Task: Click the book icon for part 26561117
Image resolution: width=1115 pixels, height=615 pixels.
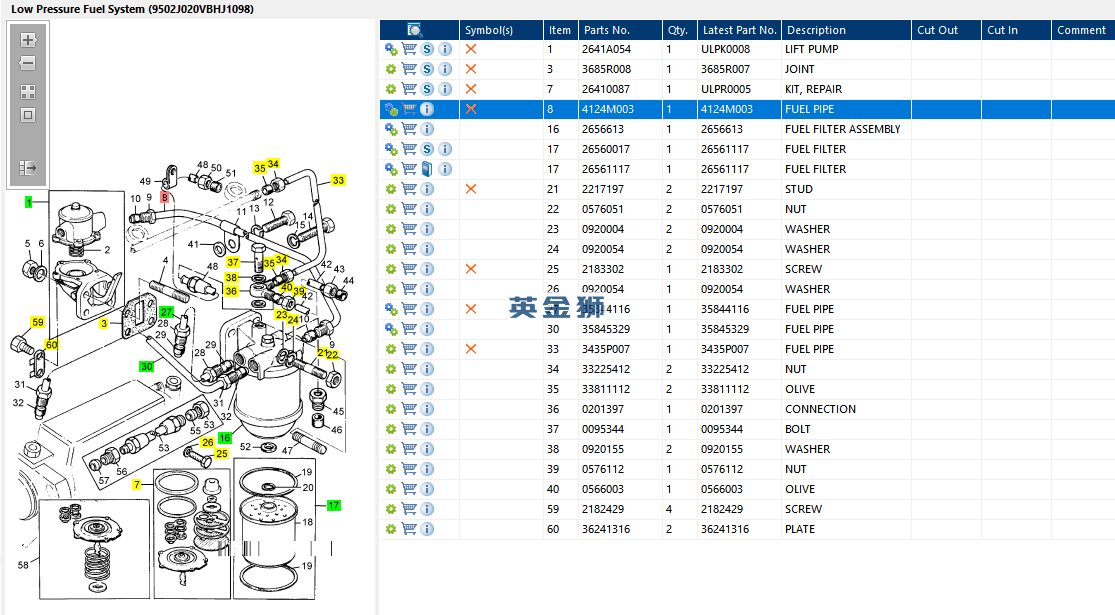Action: 427,169
